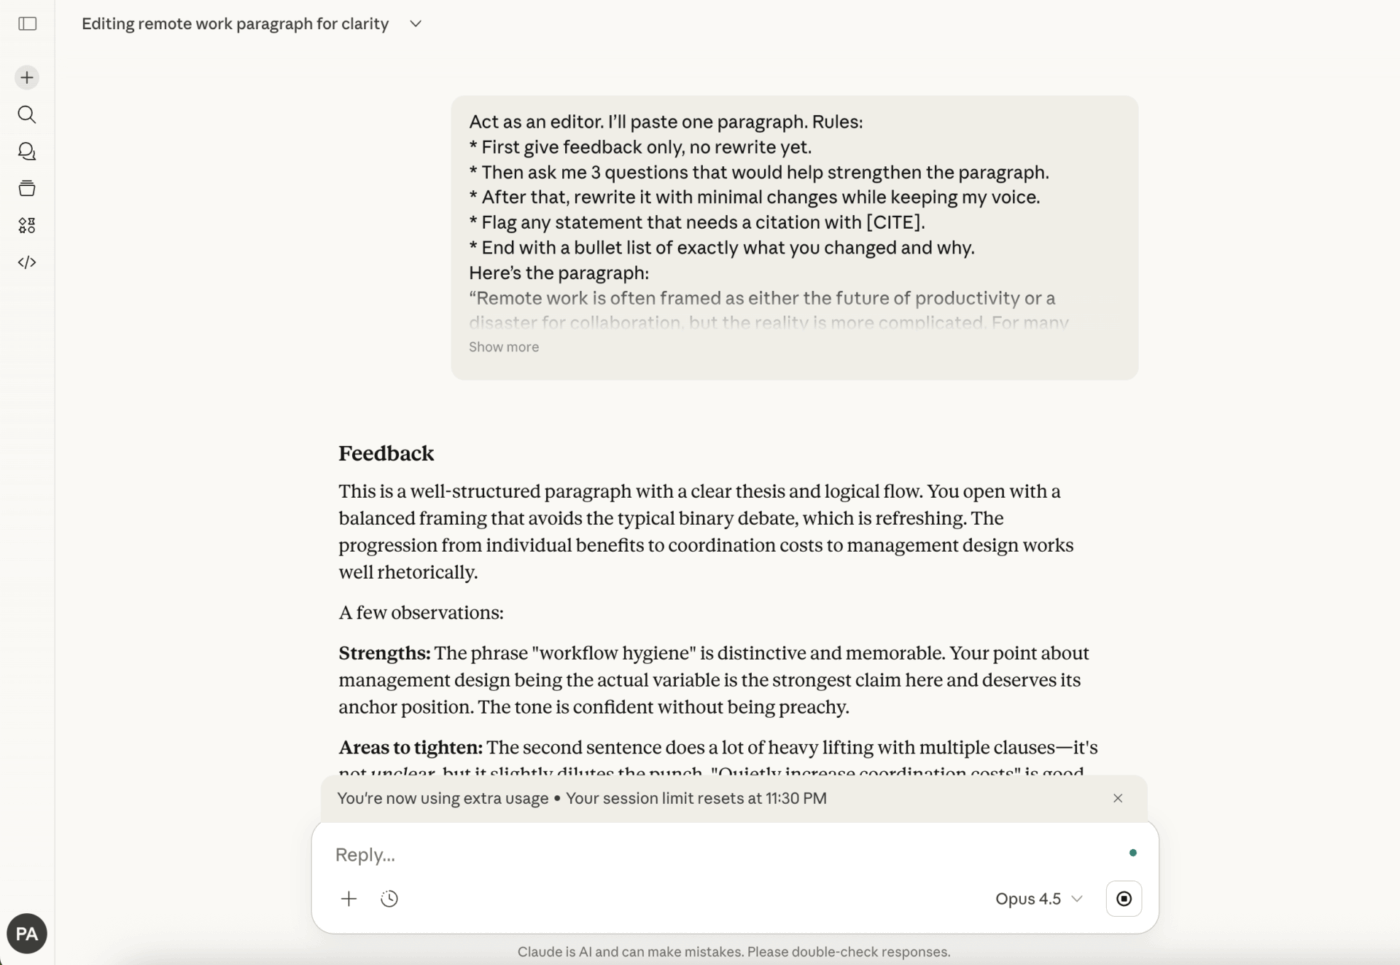Open the search chats icon

point(27,114)
